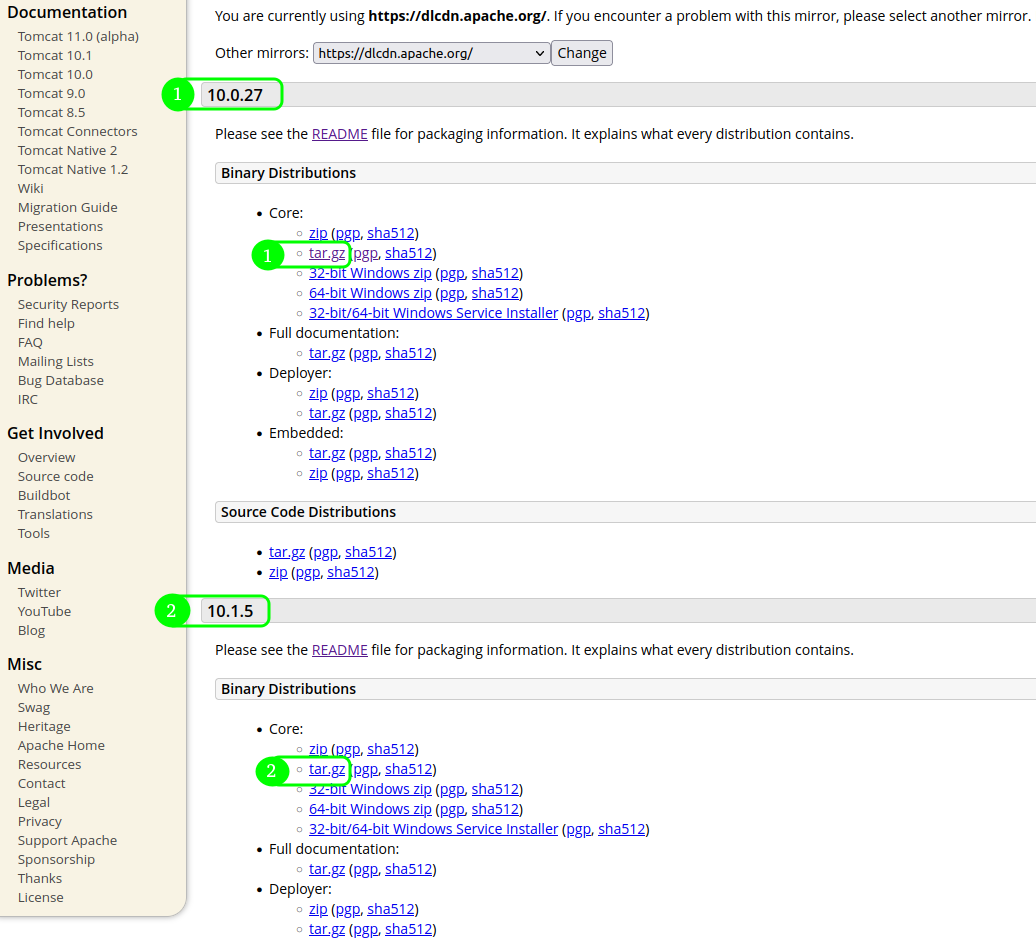The image size is (1036, 941).
Task: Open Tools link in sidebar
Action: (34, 534)
